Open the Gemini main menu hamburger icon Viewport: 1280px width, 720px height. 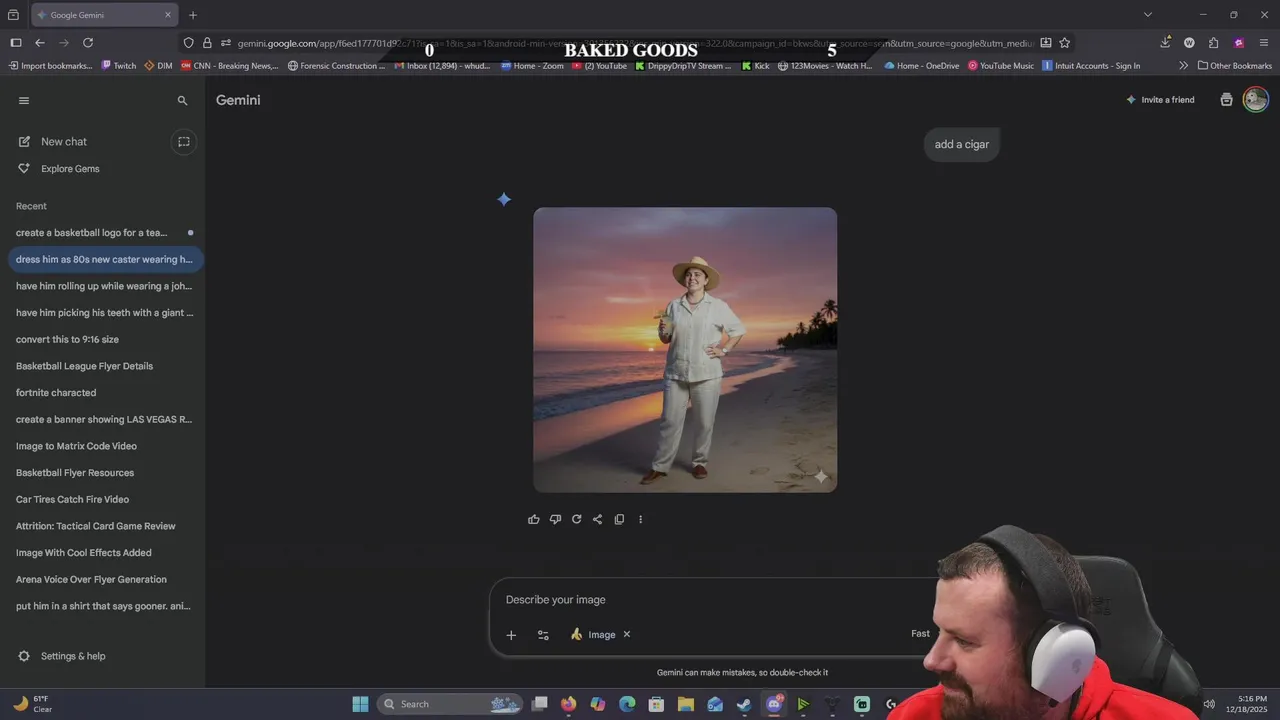[24, 100]
